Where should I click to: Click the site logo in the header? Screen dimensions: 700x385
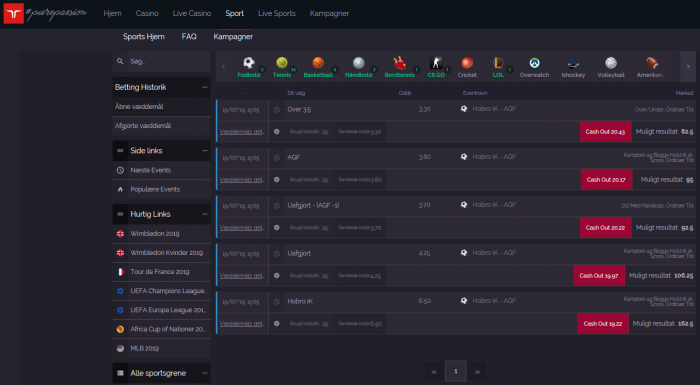[13, 13]
